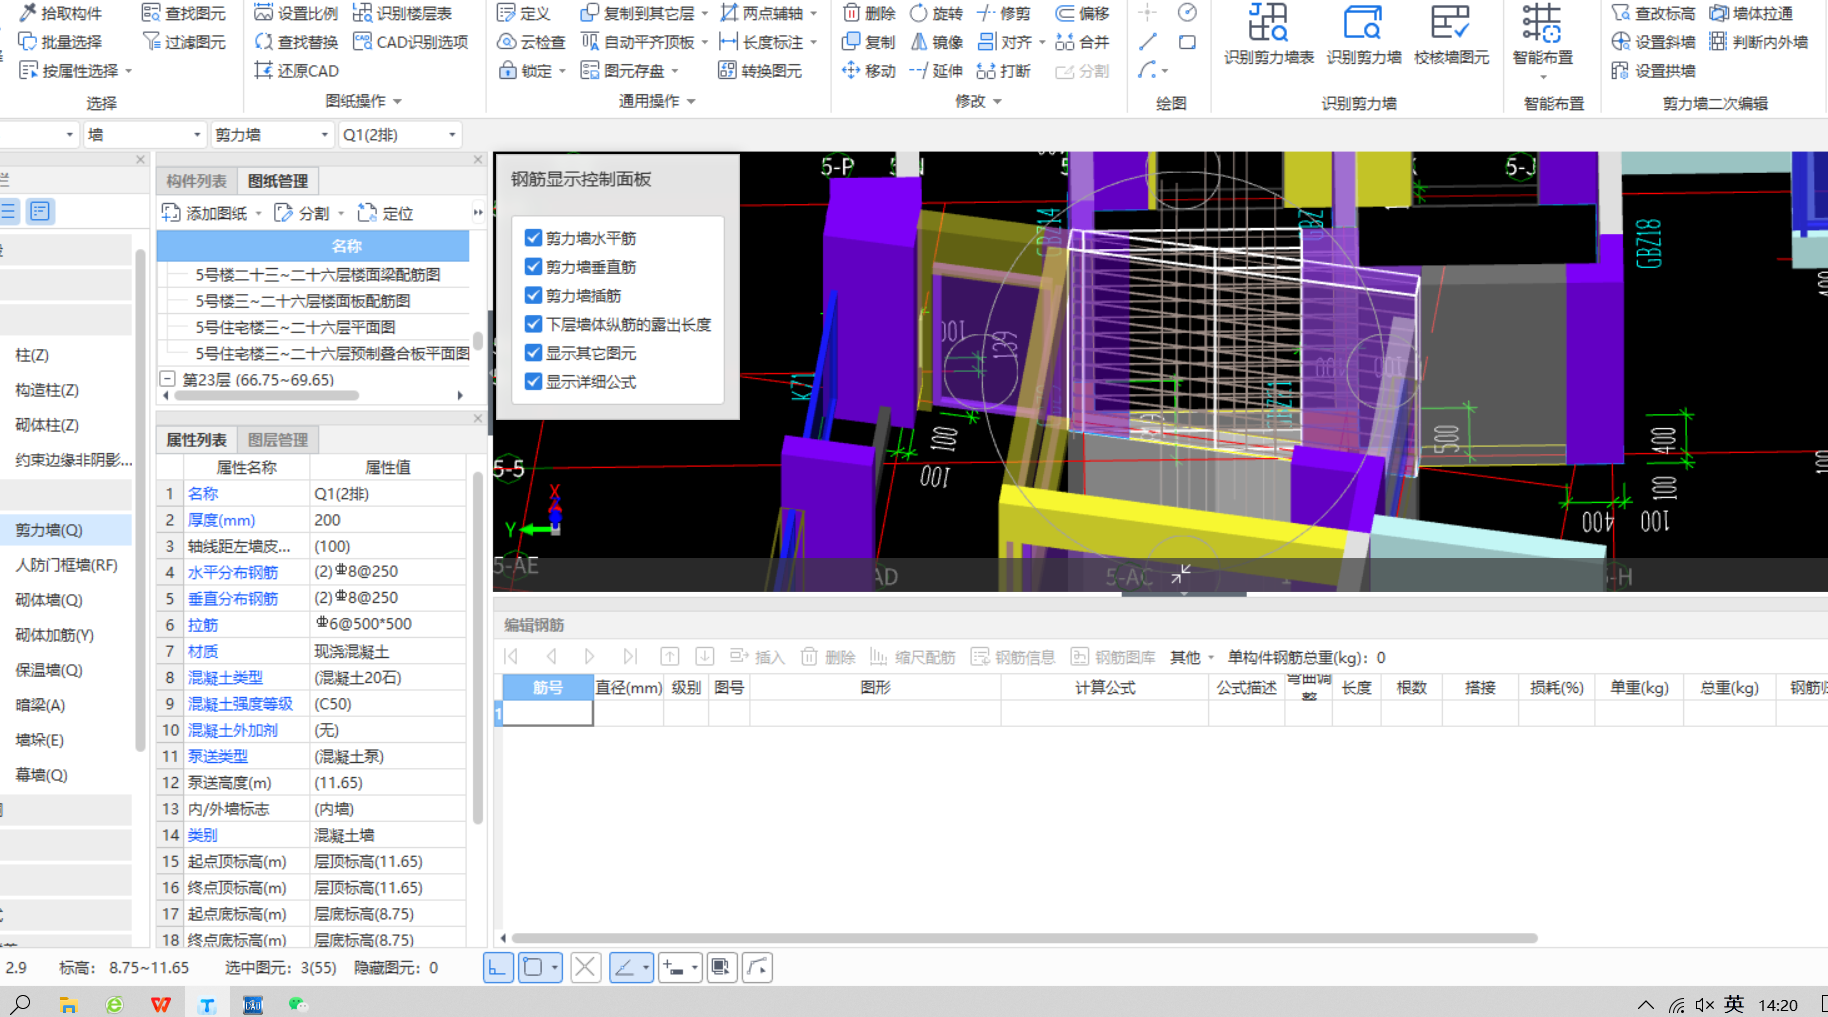This screenshot has height=1017, width=1828.
Task: Switch to the 图纸管理 tab
Action: pos(278,181)
